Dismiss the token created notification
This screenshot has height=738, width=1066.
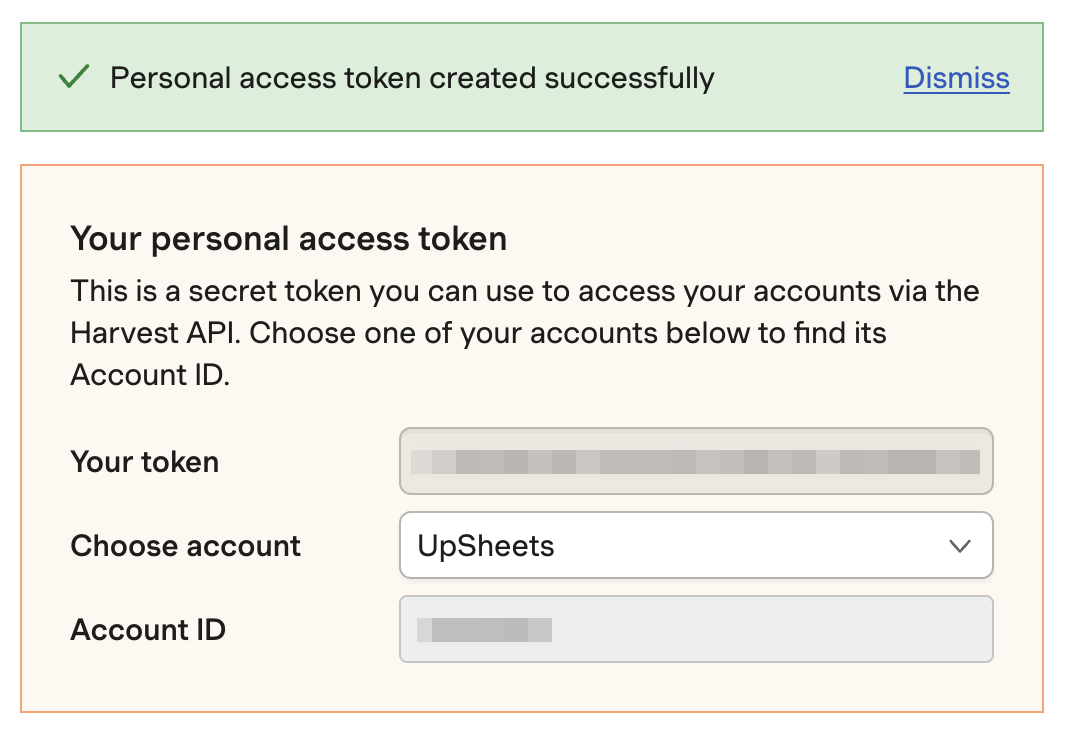(x=956, y=78)
